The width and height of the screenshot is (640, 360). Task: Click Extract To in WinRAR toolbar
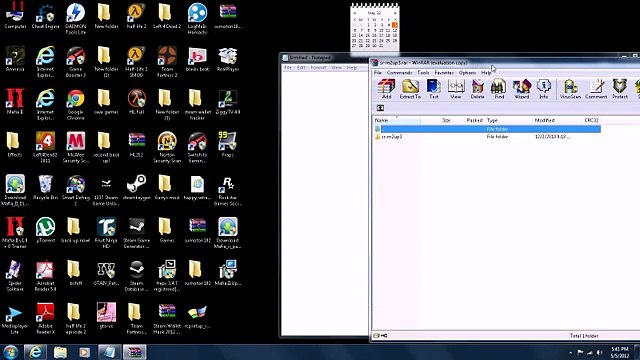tap(410, 89)
